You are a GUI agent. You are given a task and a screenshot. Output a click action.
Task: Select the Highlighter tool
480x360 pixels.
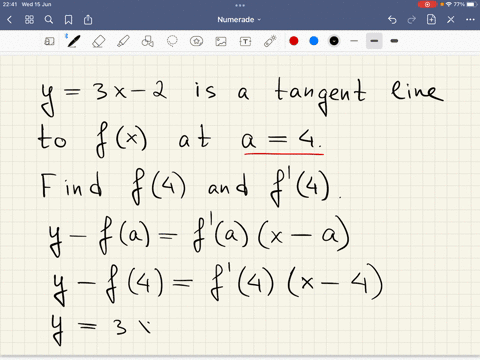[123, 41]
